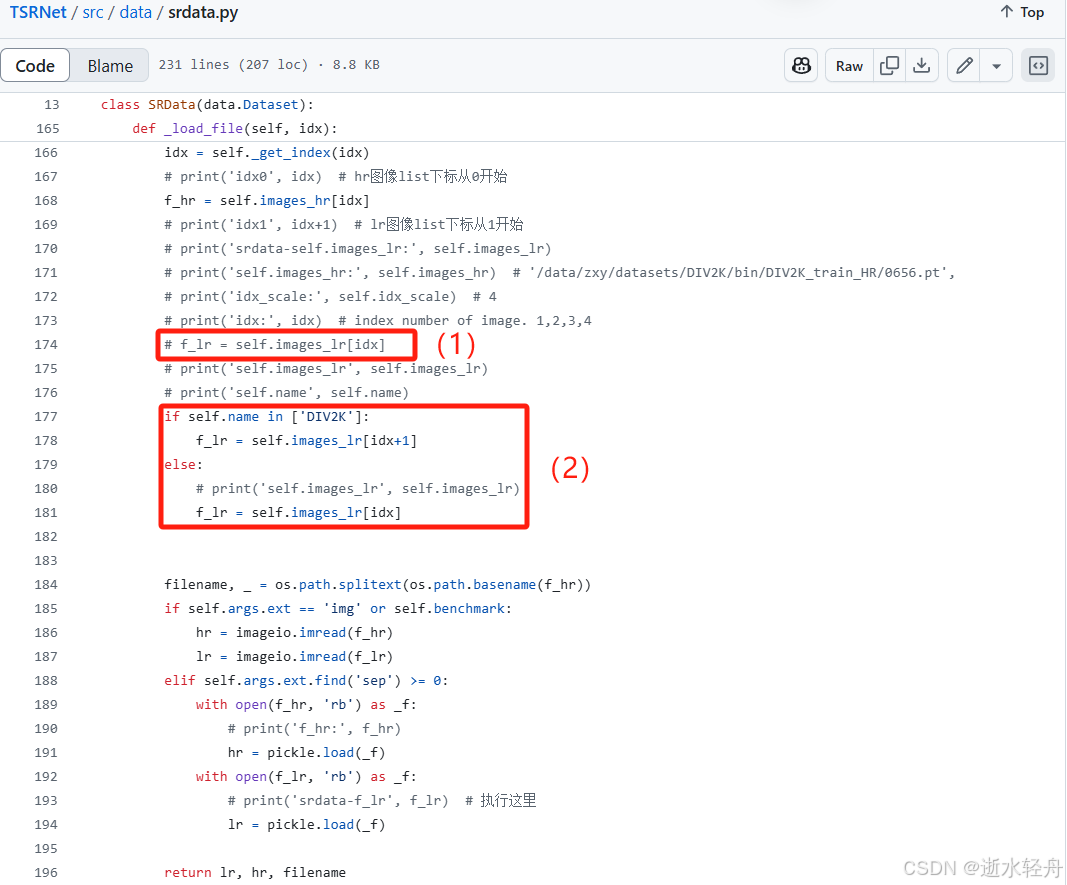Select line number 196 with return statement
The height and width of the screenshot is (885, 1067).
45,872
